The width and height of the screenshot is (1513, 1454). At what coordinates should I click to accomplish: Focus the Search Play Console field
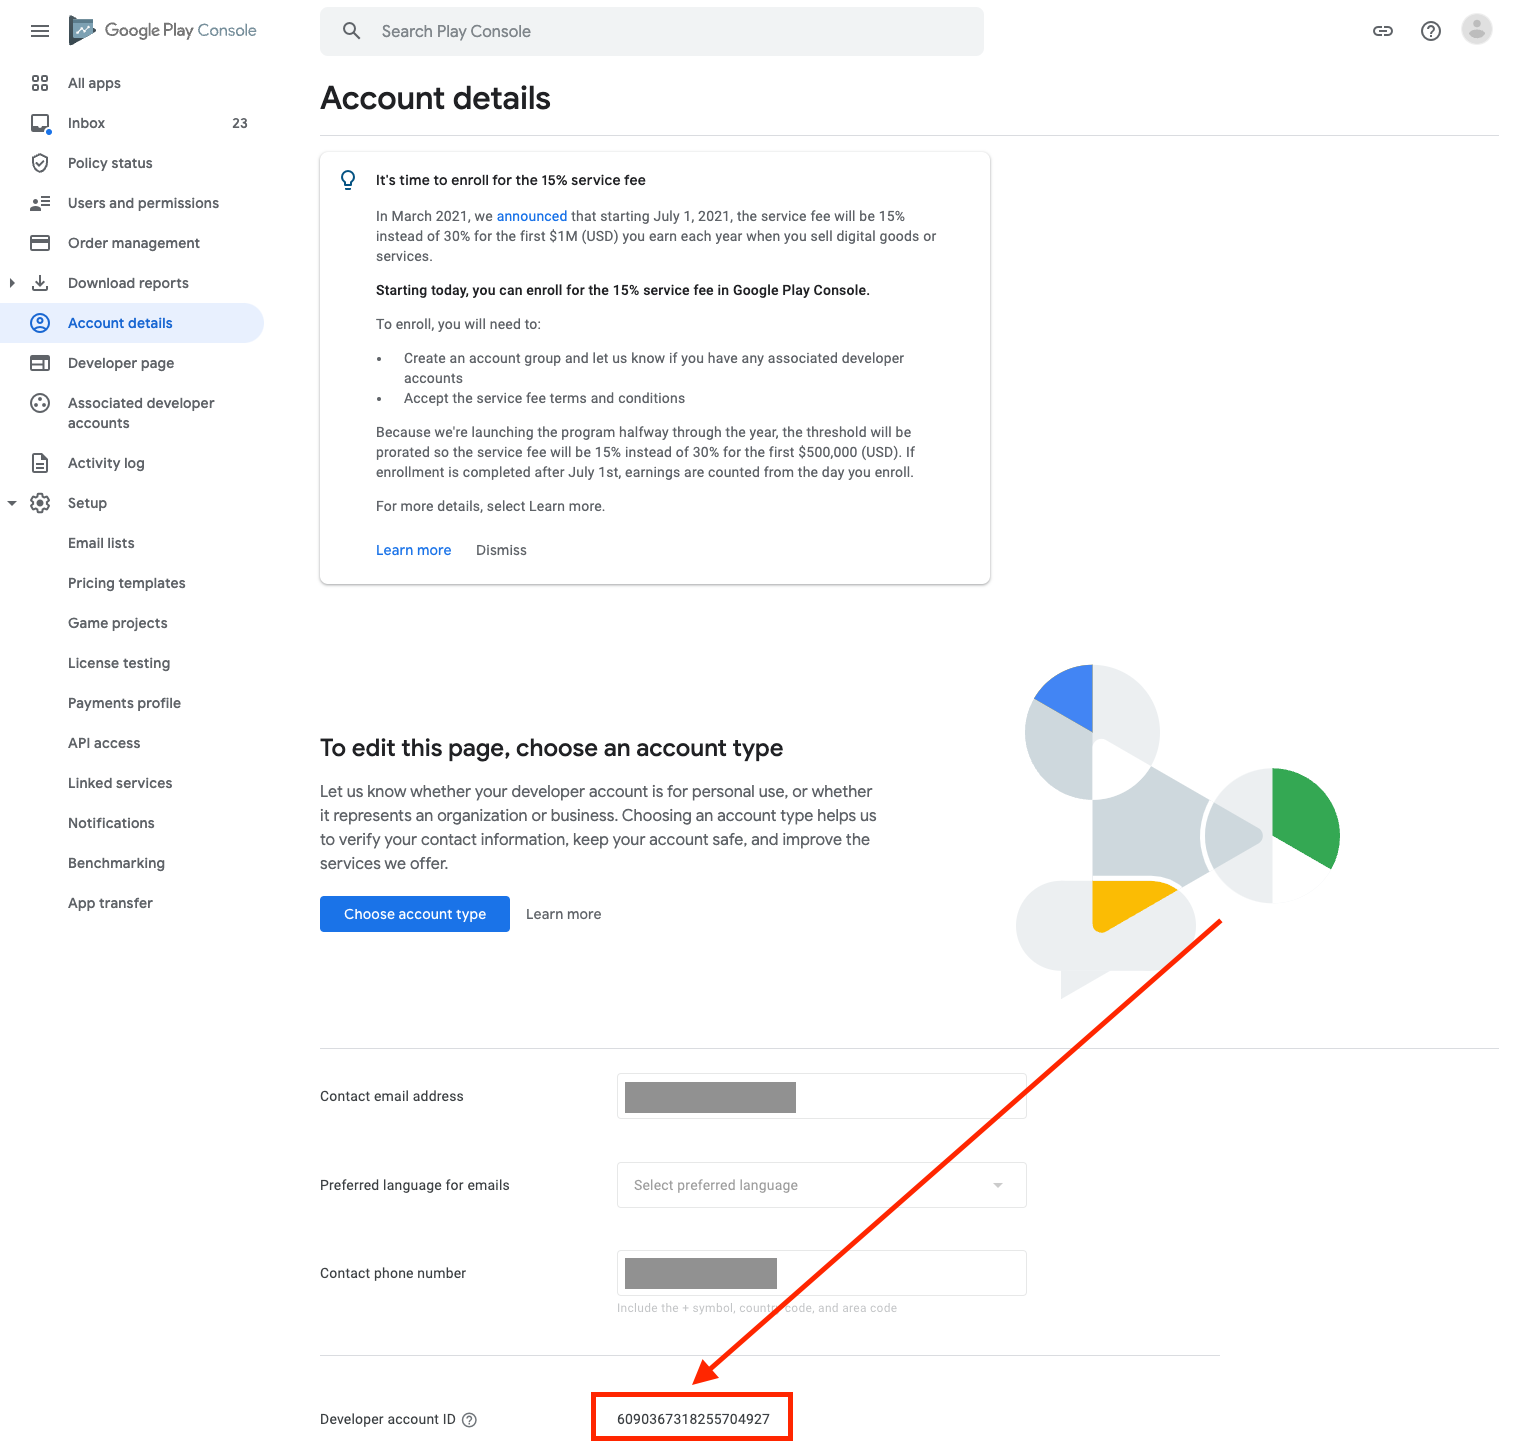coord(652,31)
